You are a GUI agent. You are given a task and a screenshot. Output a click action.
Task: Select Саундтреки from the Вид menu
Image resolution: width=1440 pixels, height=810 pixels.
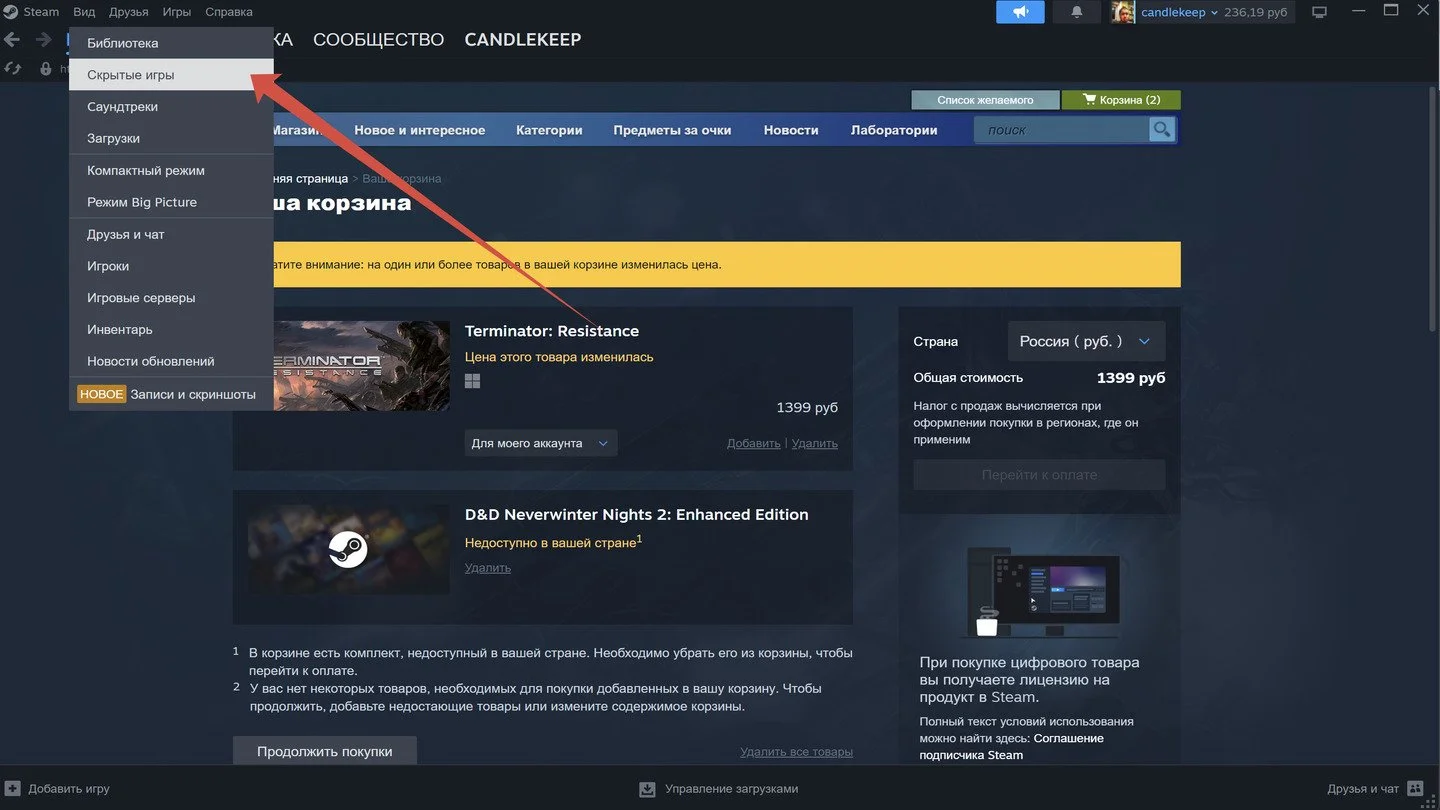point(171,107)
